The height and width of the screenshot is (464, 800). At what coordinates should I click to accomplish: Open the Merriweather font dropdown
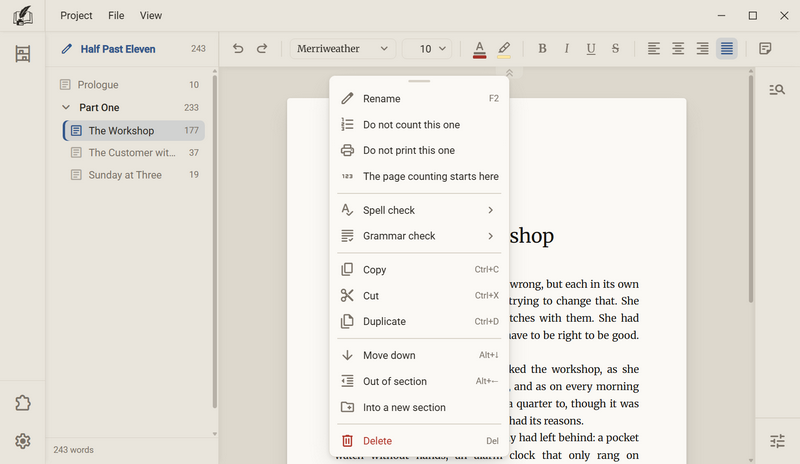[342, 49]
